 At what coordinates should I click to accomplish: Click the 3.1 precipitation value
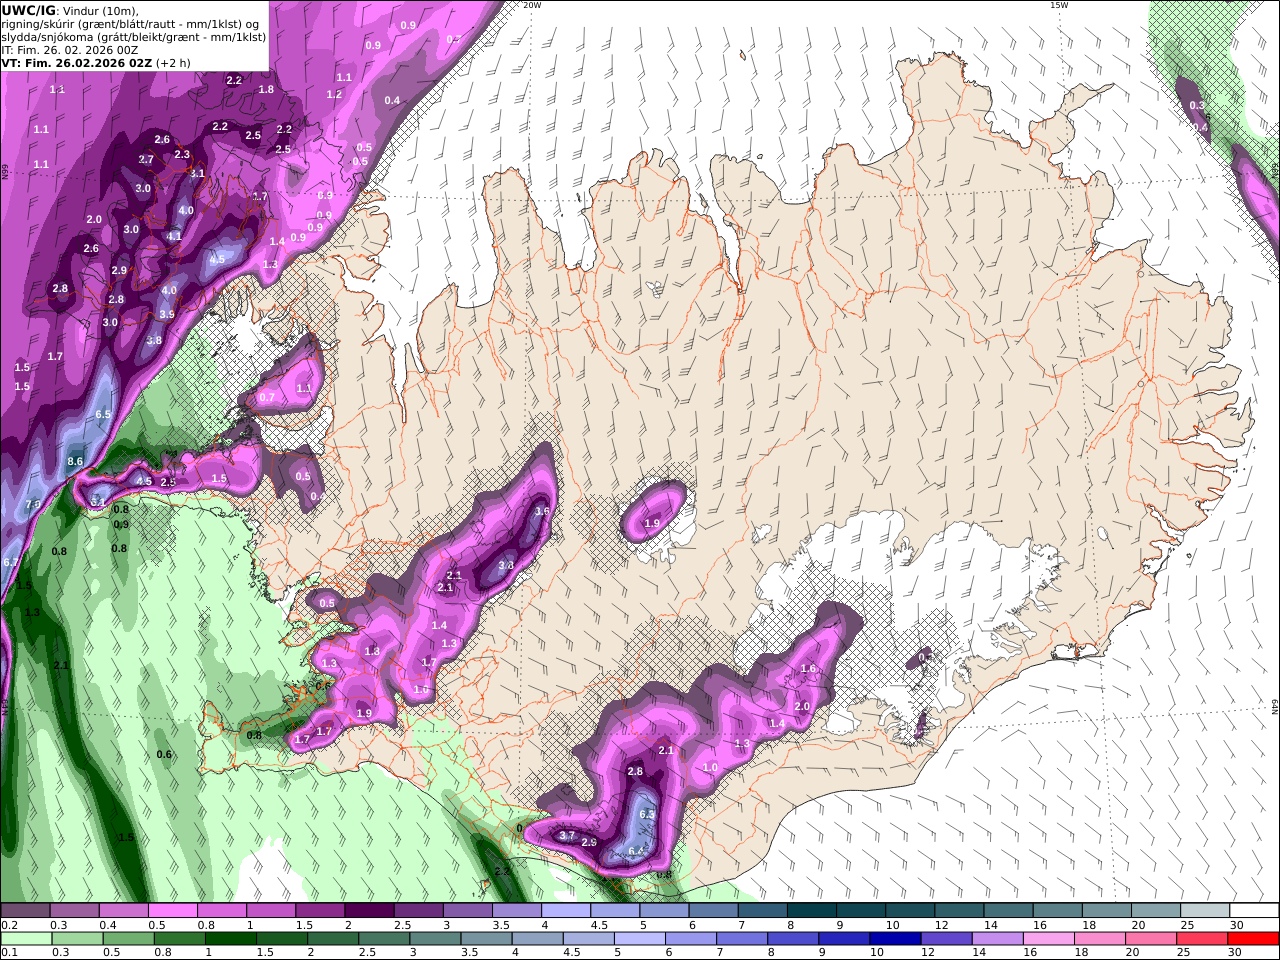[x=197, y=174]
